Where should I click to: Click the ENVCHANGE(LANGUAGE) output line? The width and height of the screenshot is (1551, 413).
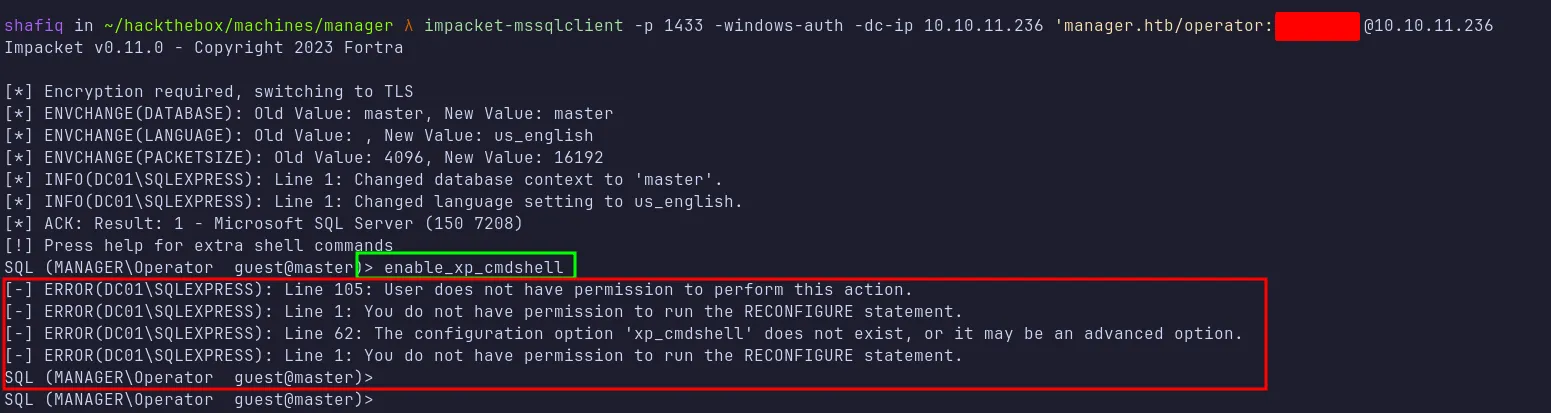(299, 135)
